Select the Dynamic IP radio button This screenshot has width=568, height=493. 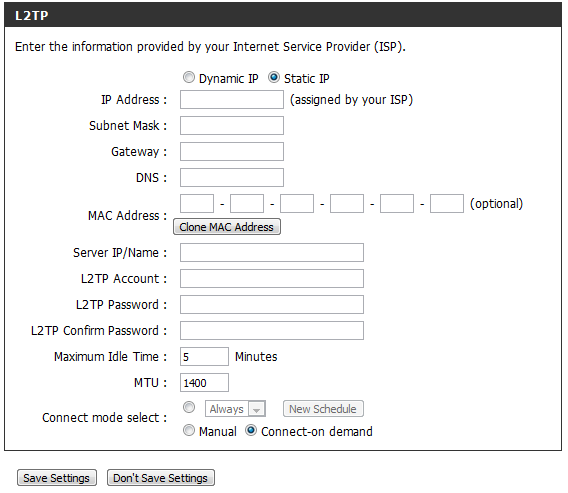(x=188, y=78)
